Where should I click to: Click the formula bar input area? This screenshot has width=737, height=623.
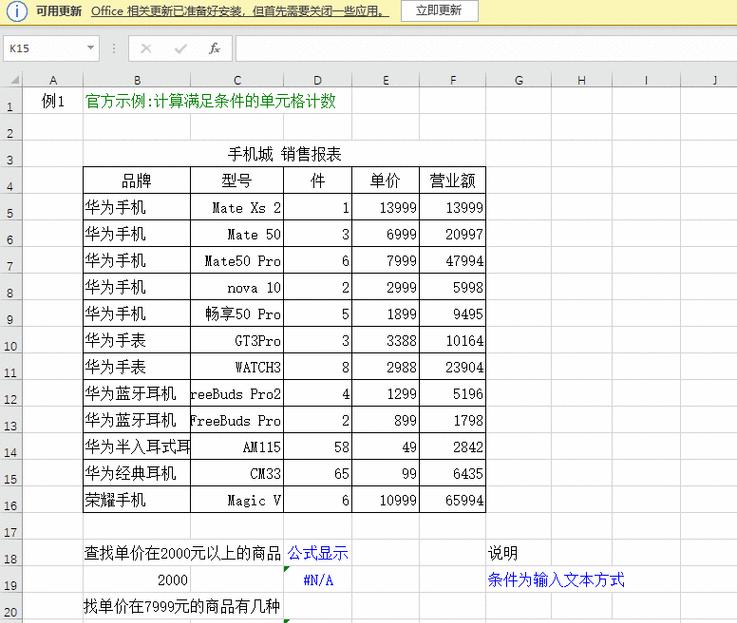pos(486,48)
